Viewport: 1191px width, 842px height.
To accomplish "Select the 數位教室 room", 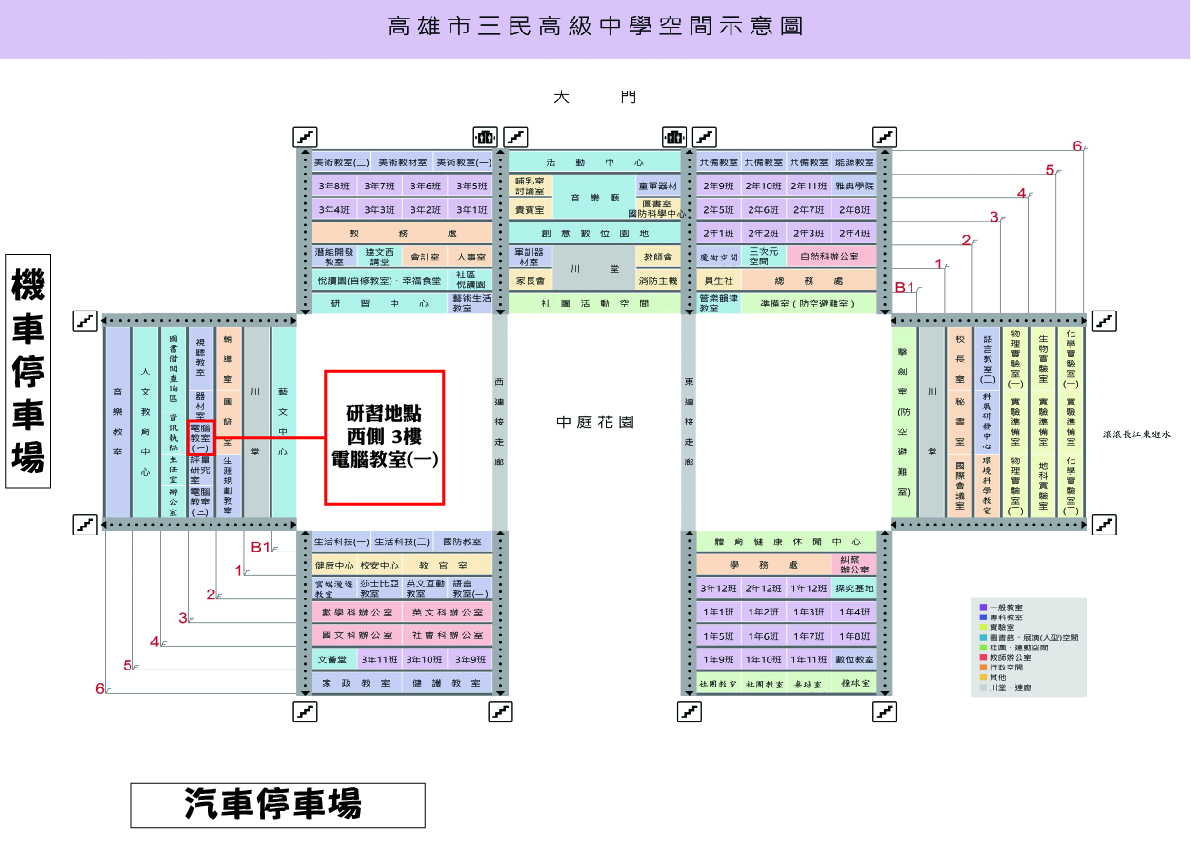I will [x=854, y=659].
